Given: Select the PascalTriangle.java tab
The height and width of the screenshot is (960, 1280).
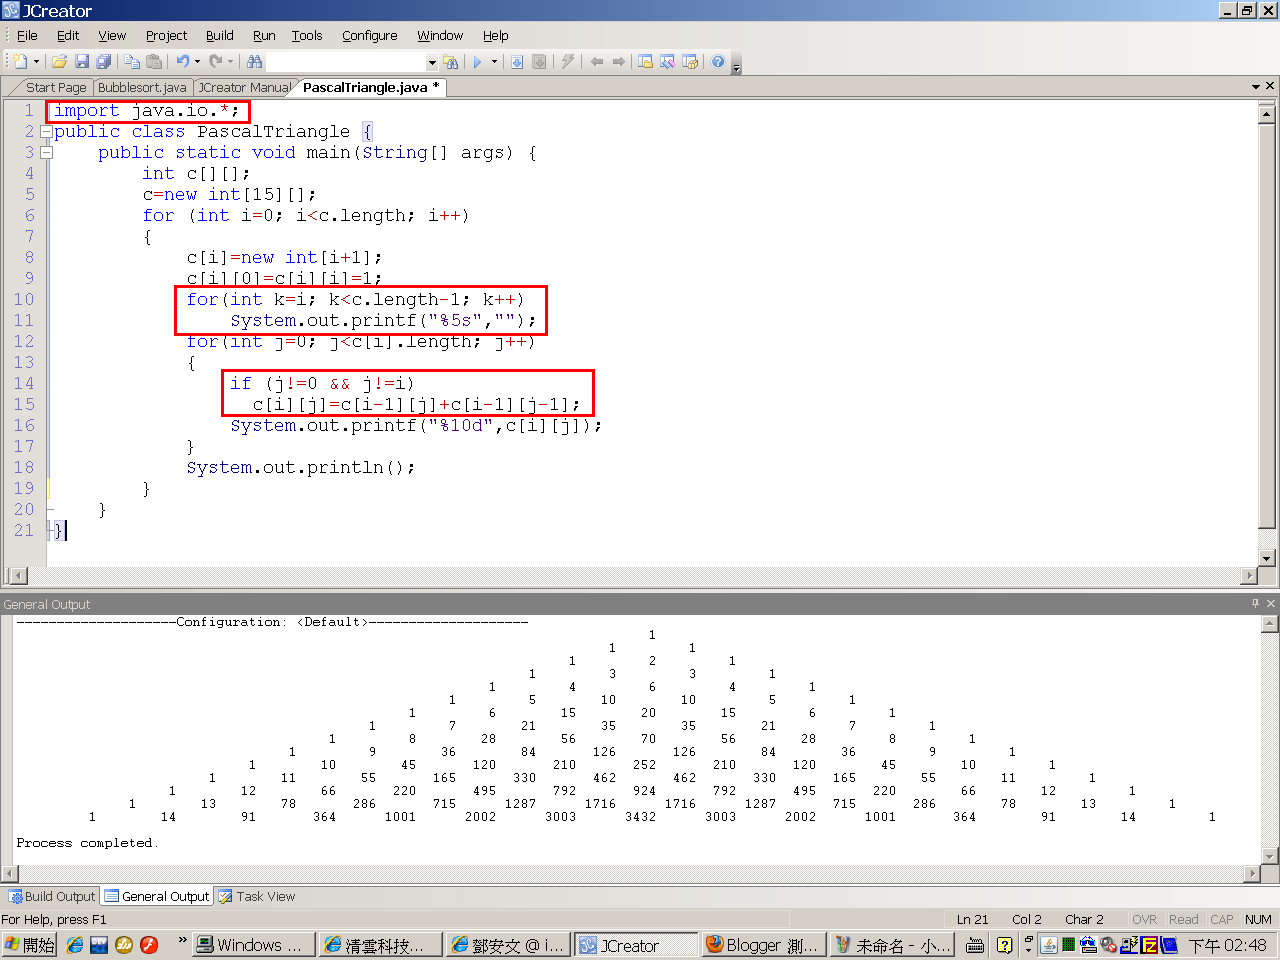Looking at the screenshot, I should (x=371, y=87).
